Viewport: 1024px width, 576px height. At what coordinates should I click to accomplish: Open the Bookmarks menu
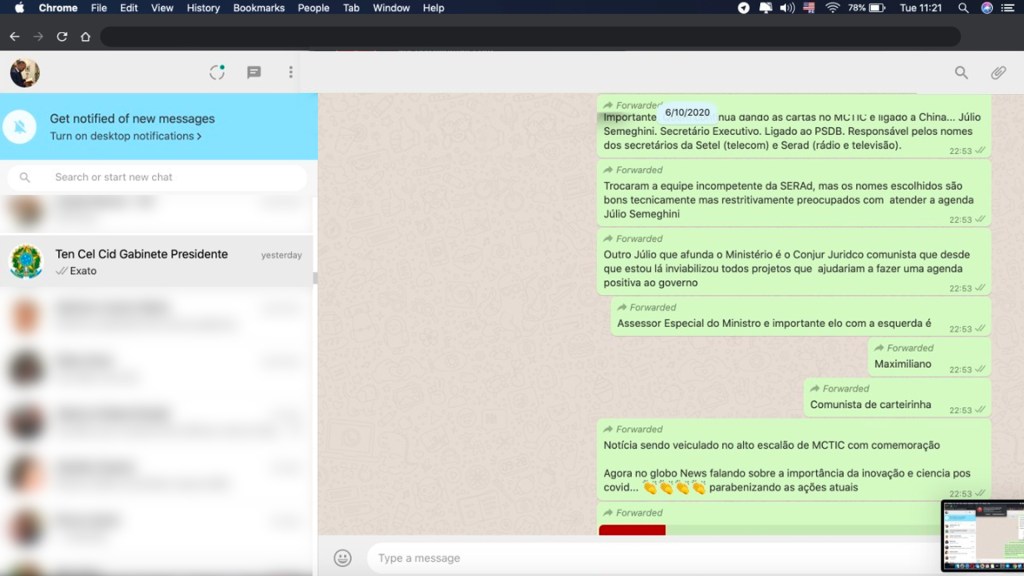point(259,8)
